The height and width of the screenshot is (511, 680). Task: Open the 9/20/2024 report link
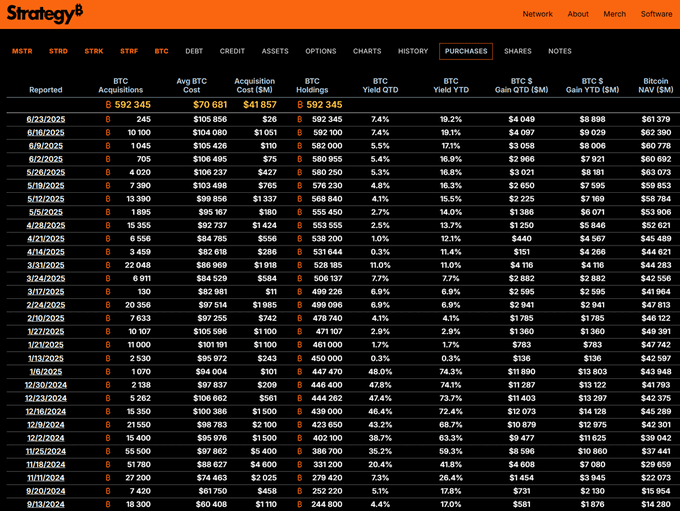46,491
